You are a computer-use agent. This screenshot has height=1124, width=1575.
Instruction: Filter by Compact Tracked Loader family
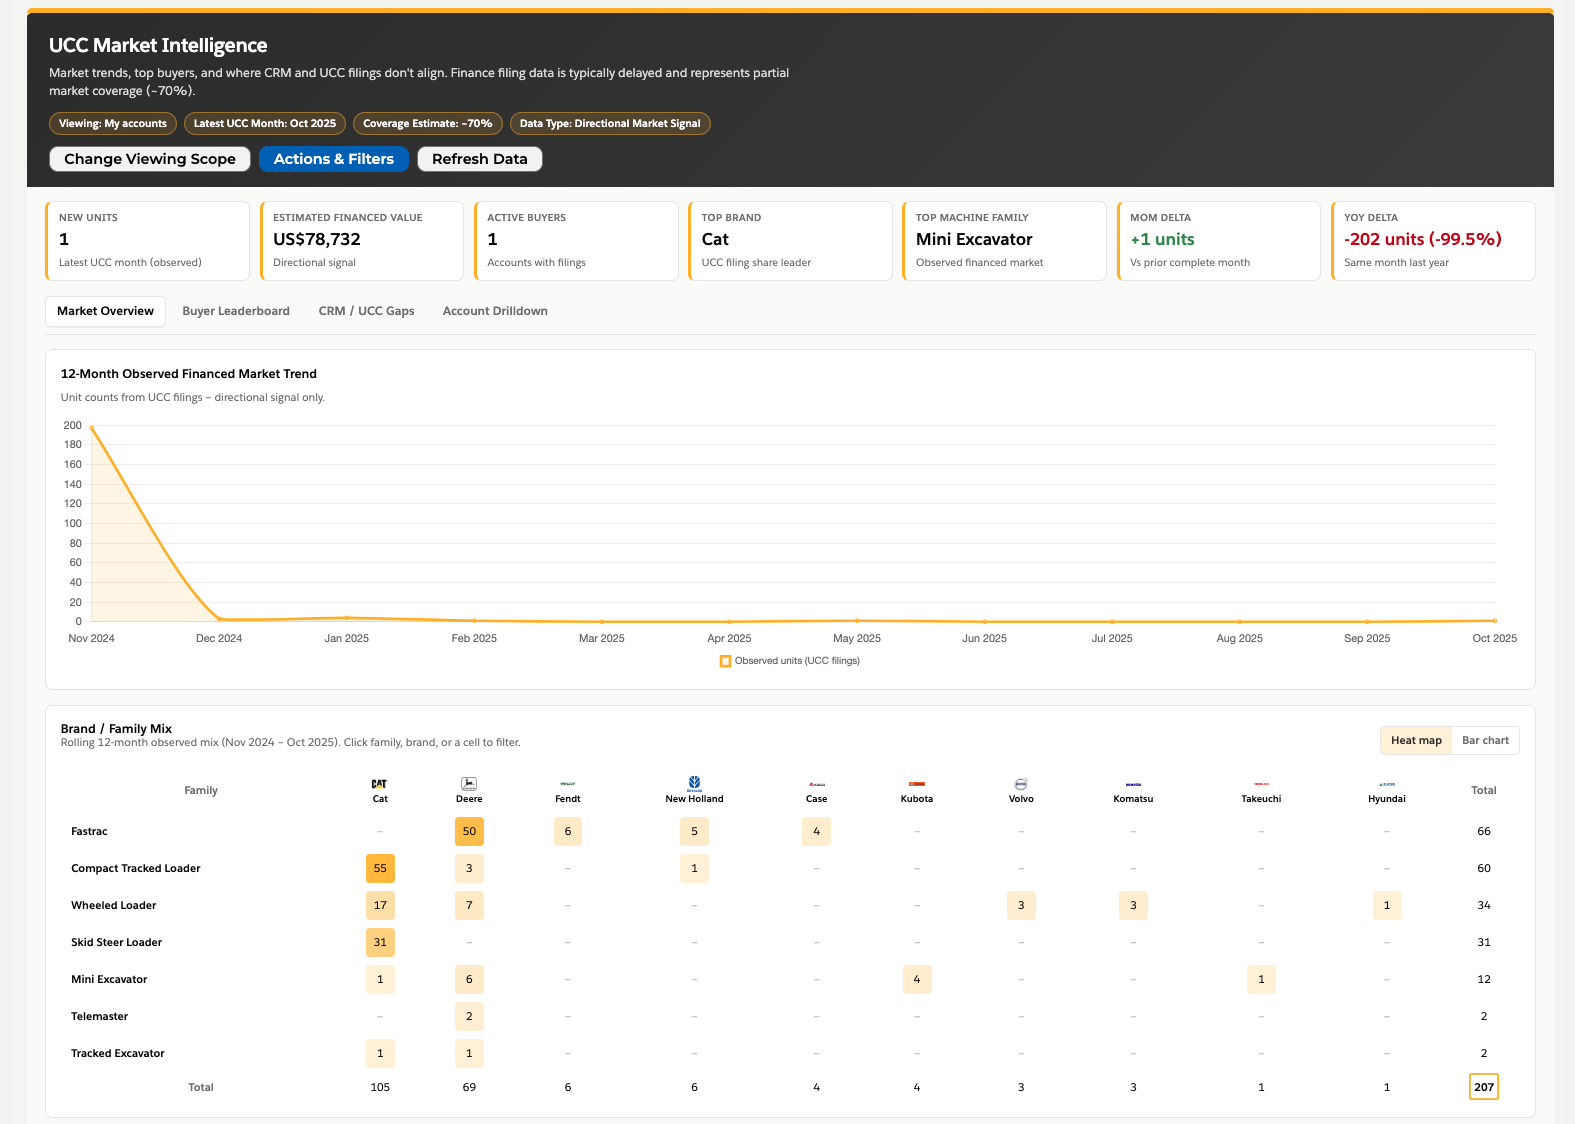click(x=136, y=868)
